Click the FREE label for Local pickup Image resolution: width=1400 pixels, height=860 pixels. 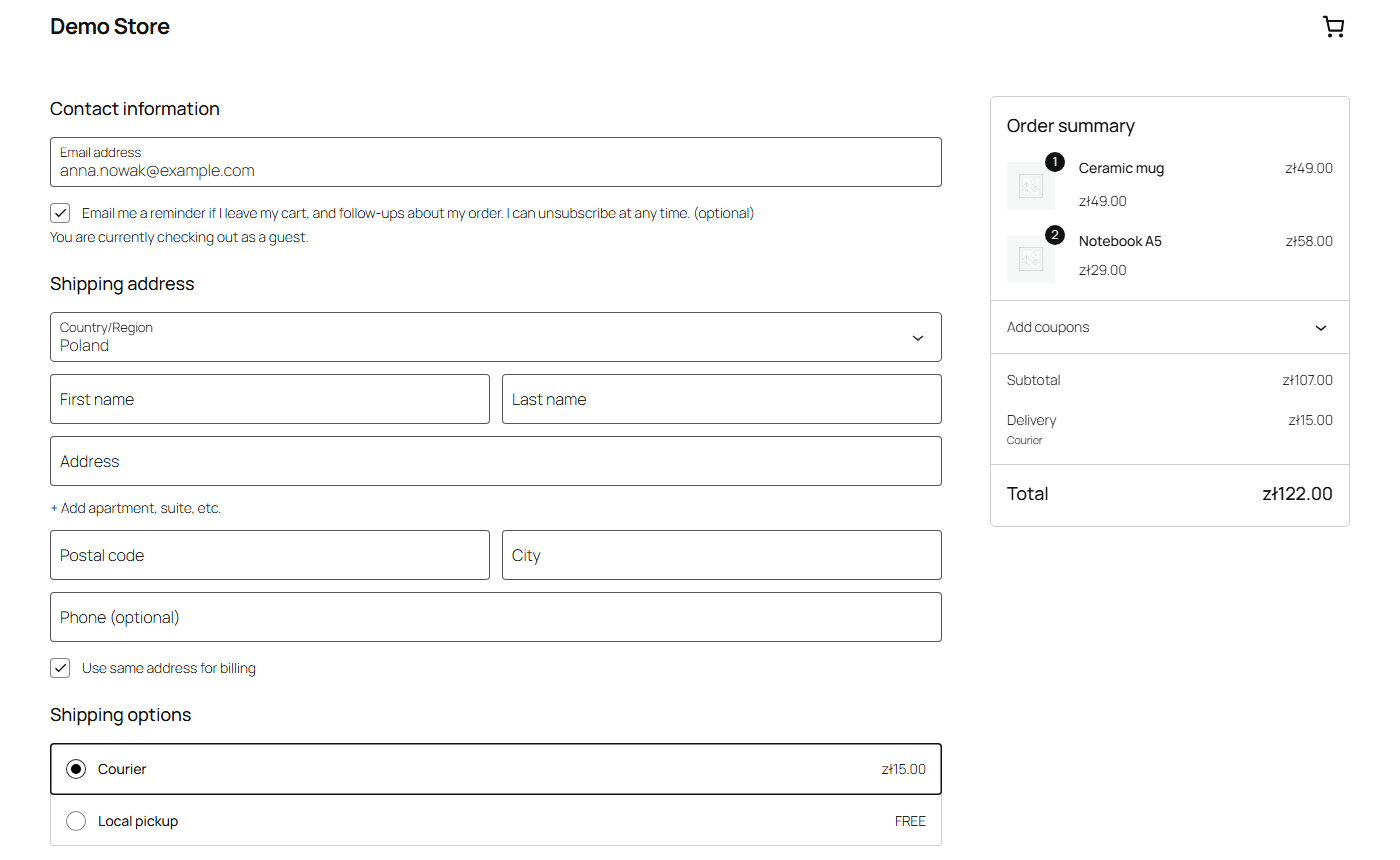coord(910,821)
